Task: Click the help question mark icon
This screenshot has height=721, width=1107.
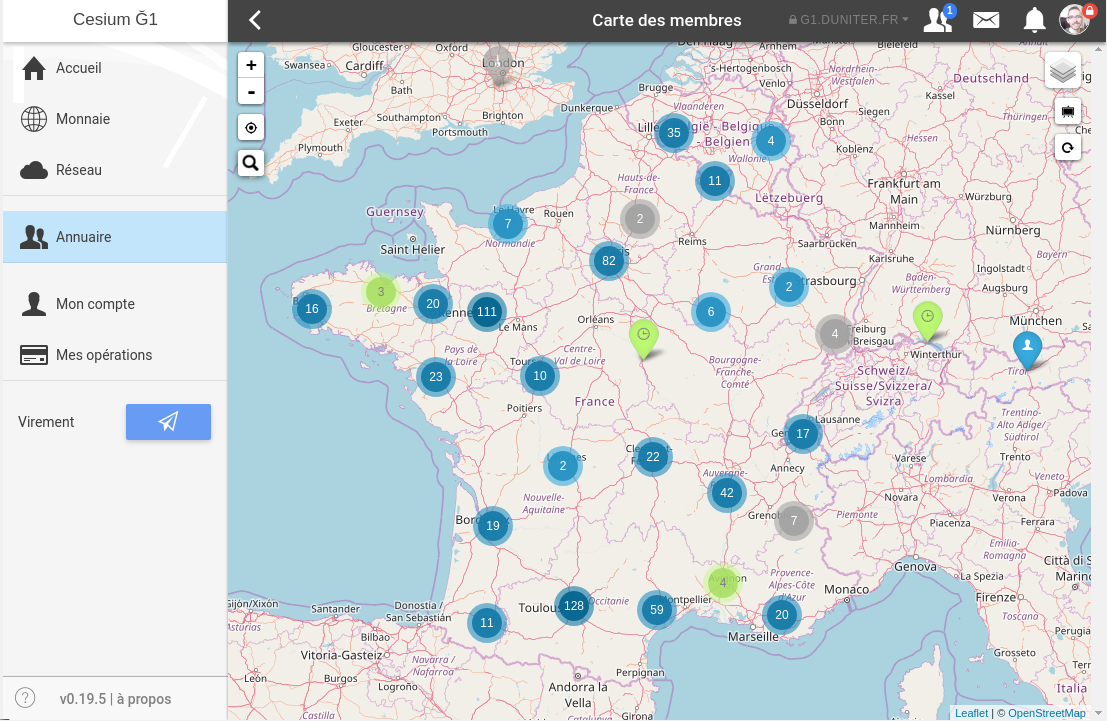Action: (x=26, y=698)
